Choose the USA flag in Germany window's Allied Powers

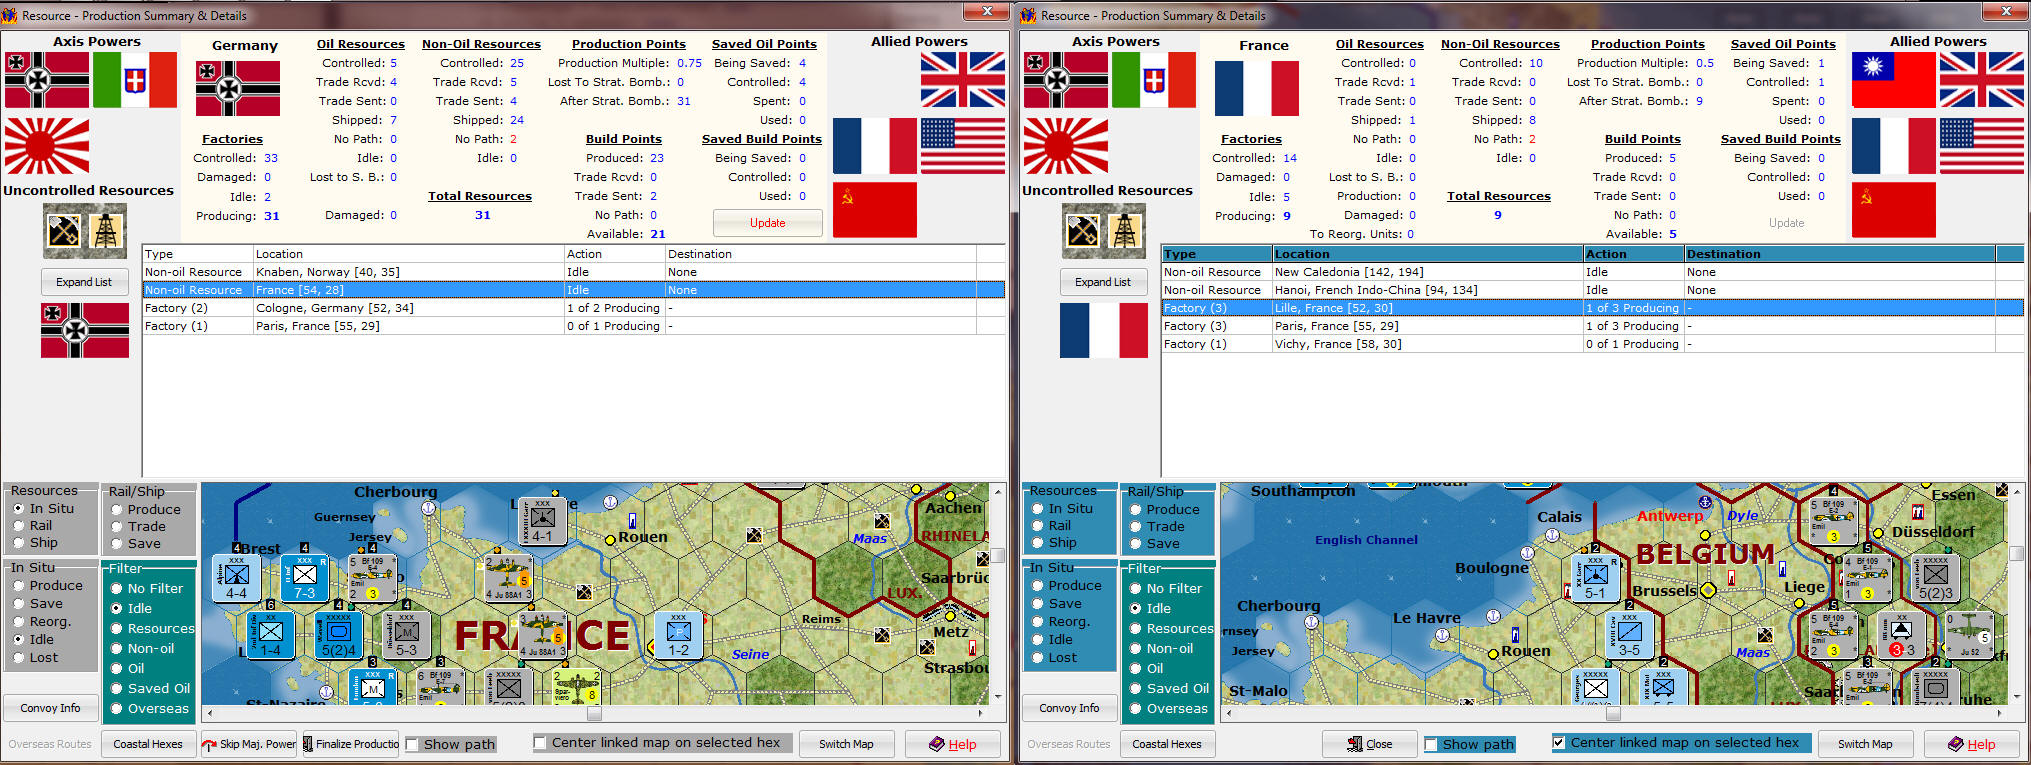click(962, 146)
